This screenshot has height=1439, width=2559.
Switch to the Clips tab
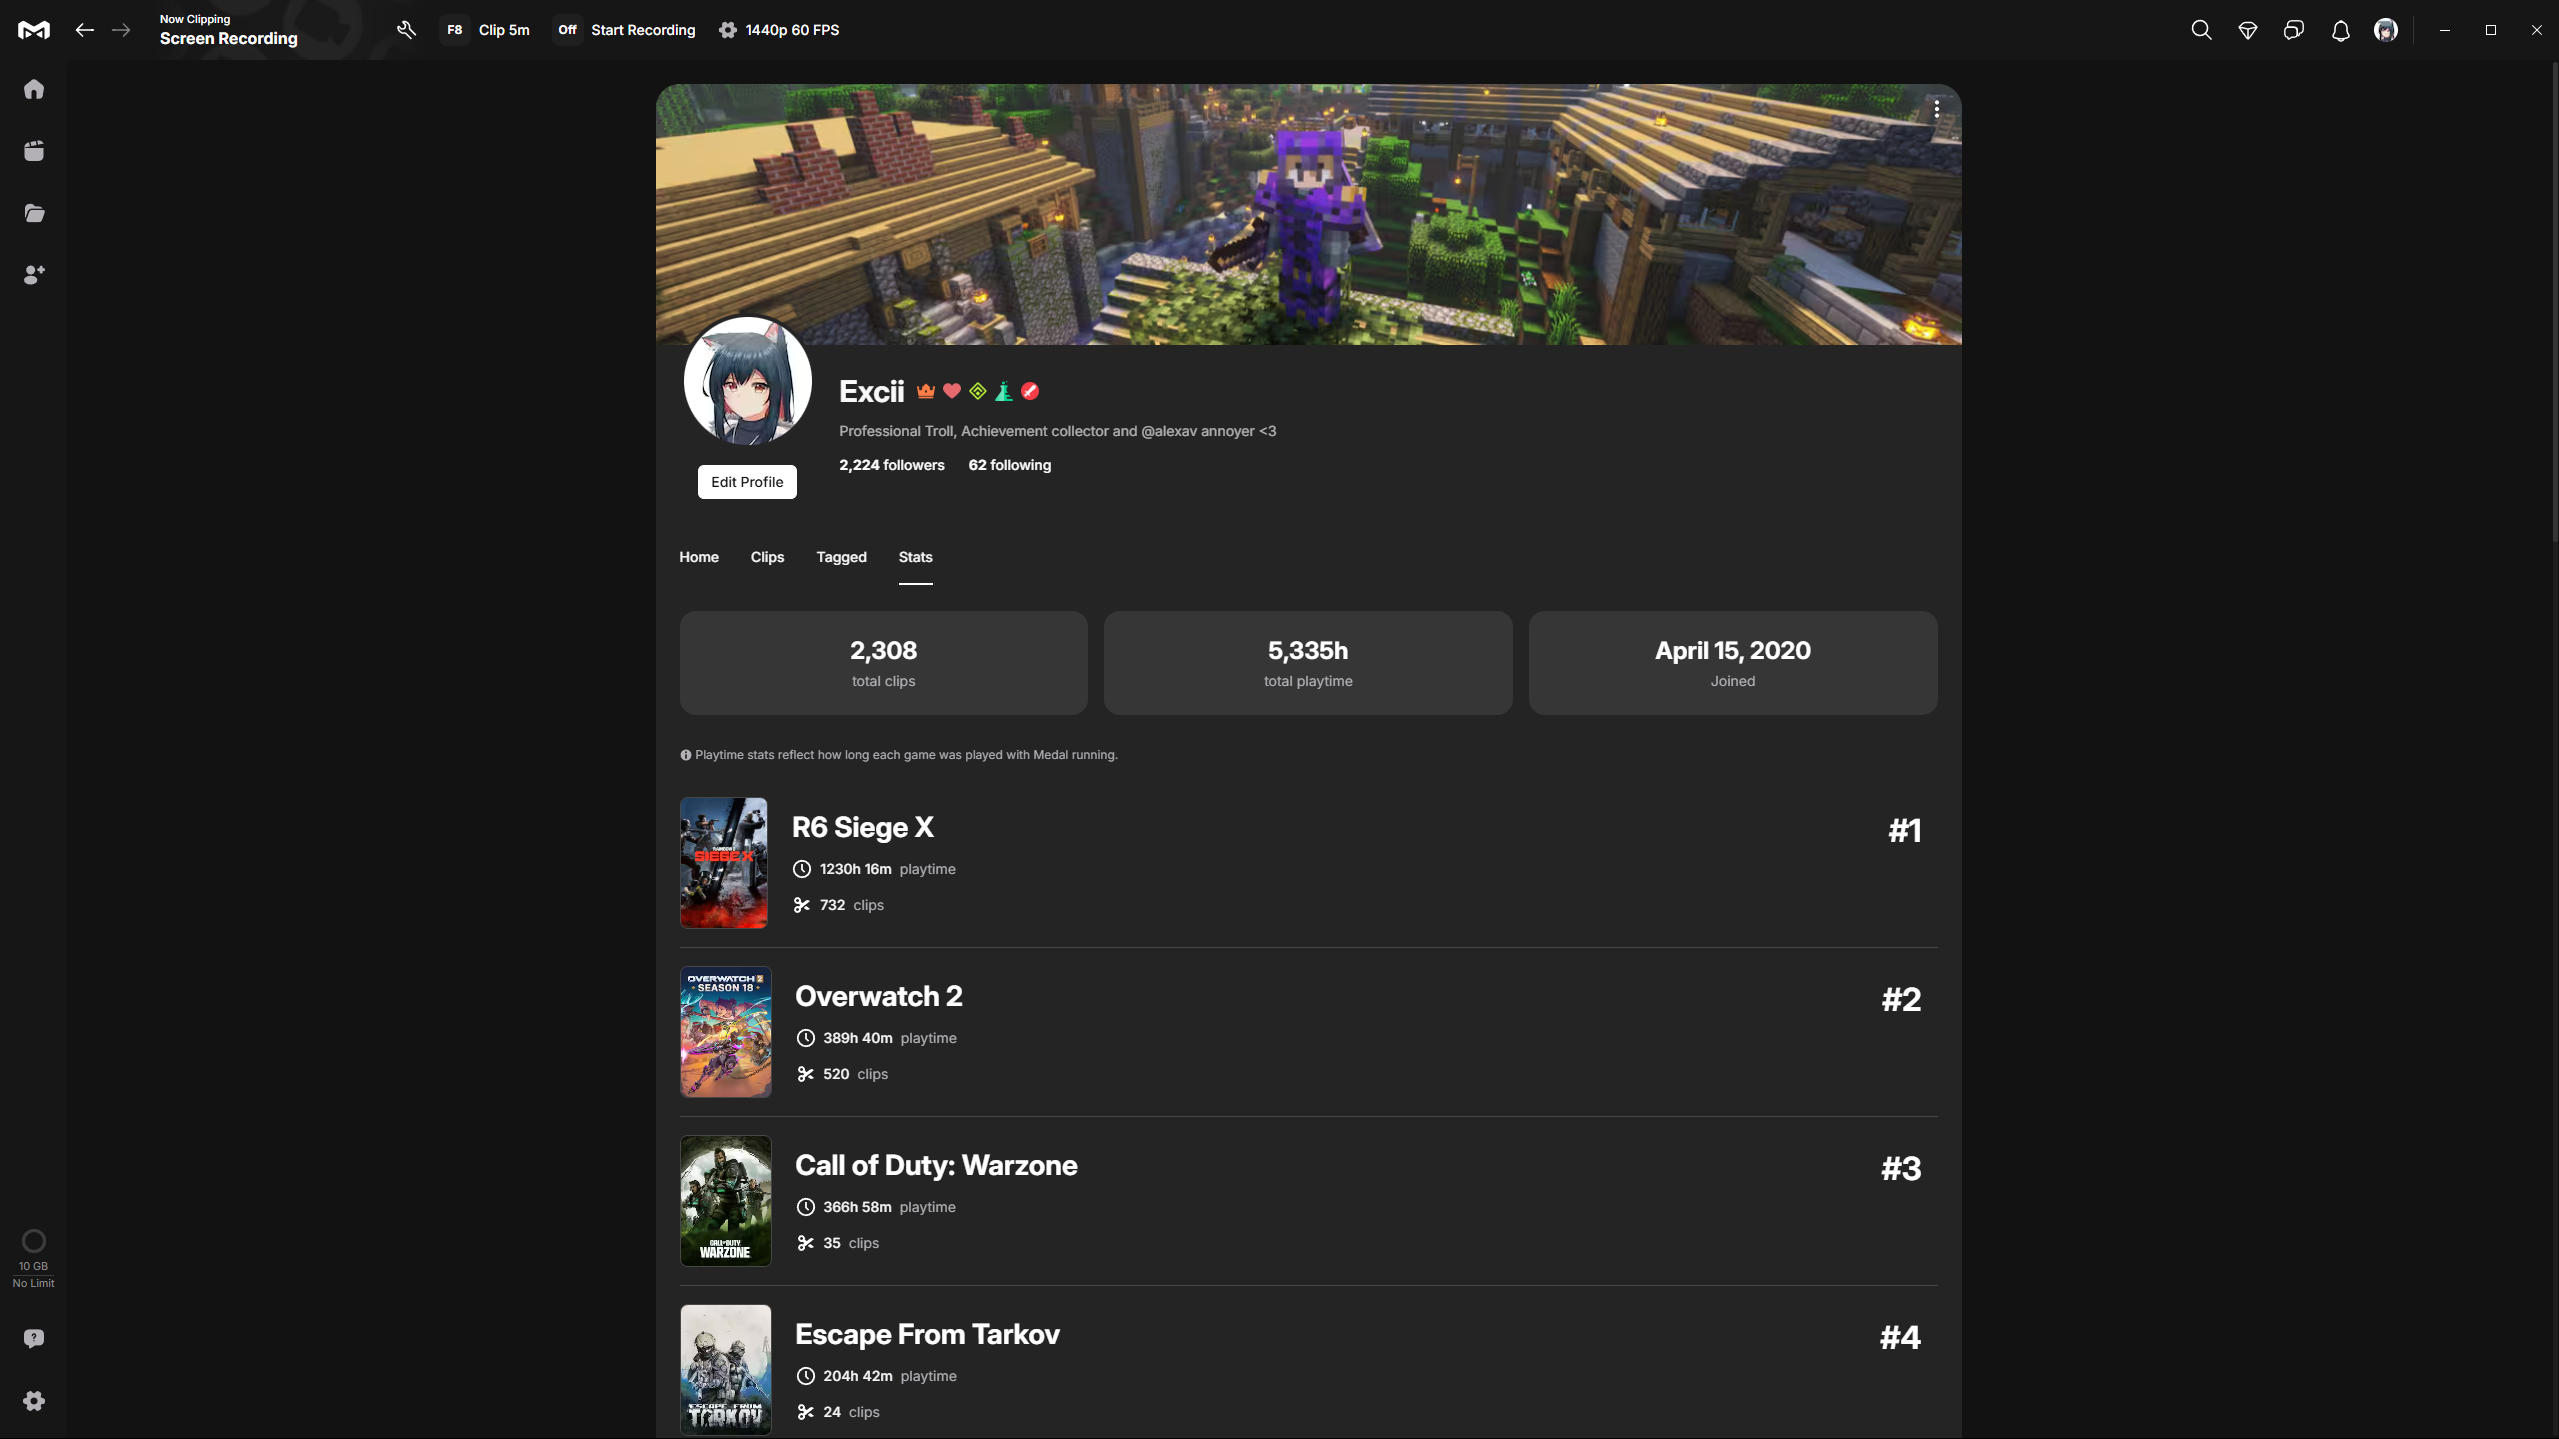click(767, 557)
